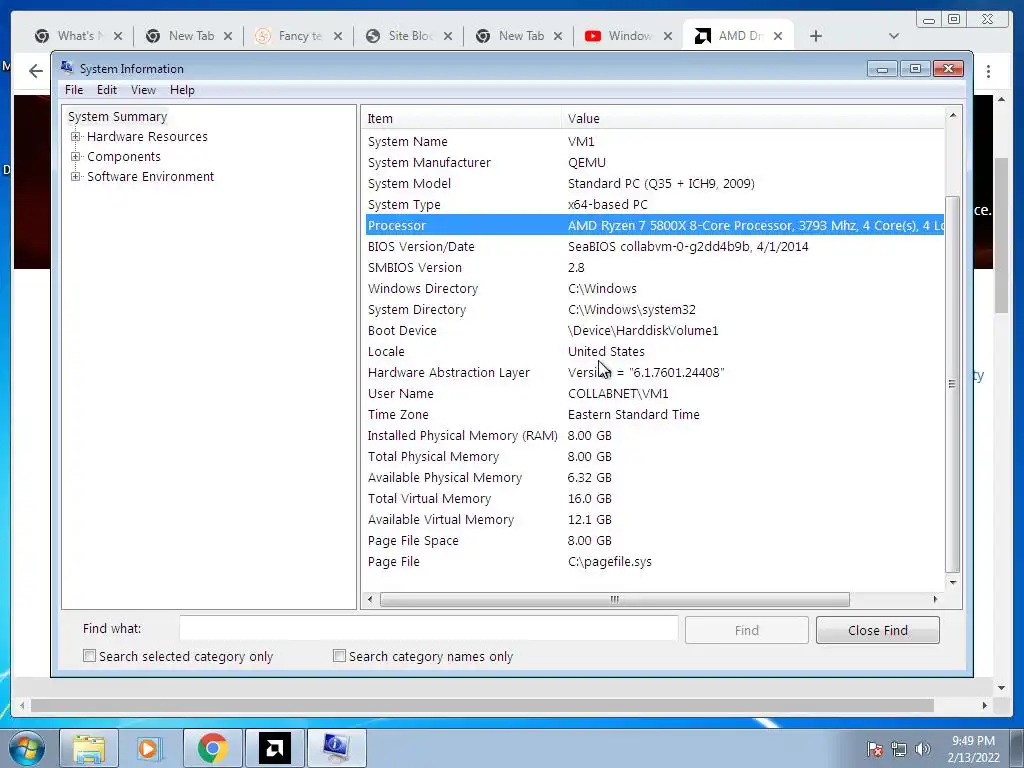This screenshot has height=768, width=1024.
Task: Select the Installed Physical Memory (RAM) row
Action: click(x=654, y=436)
